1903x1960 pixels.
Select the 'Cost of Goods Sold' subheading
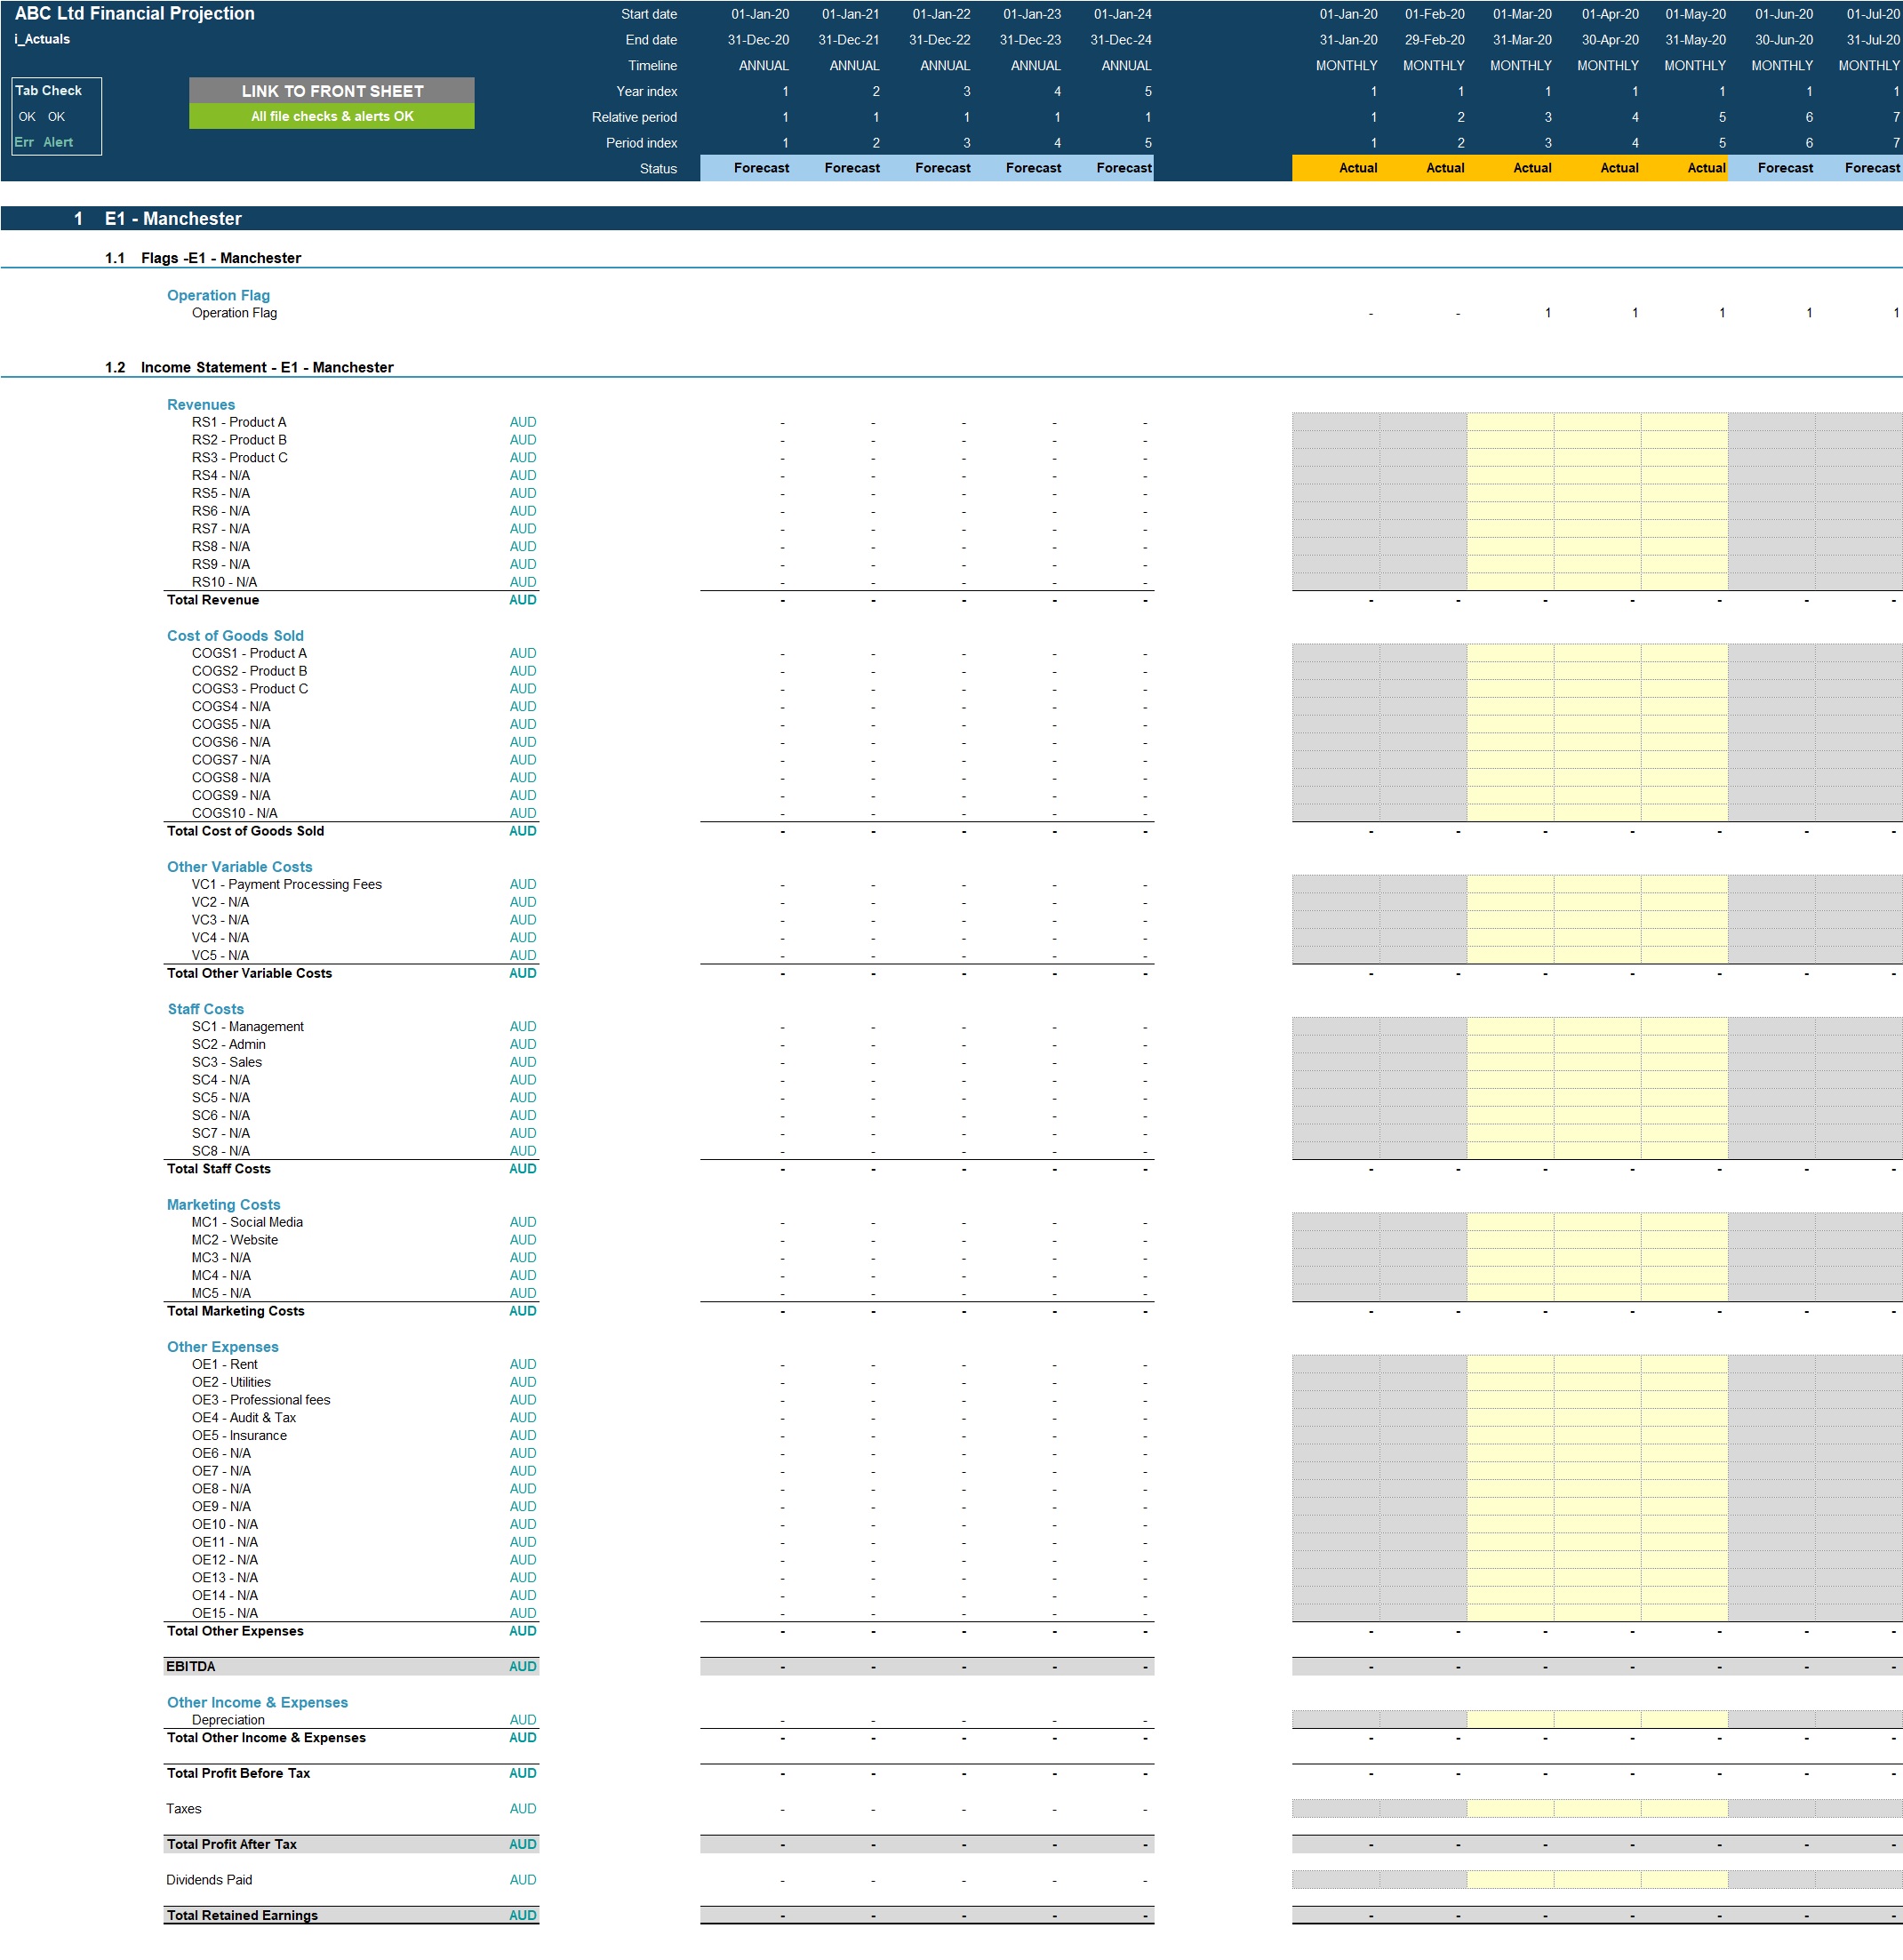point(235,635)
